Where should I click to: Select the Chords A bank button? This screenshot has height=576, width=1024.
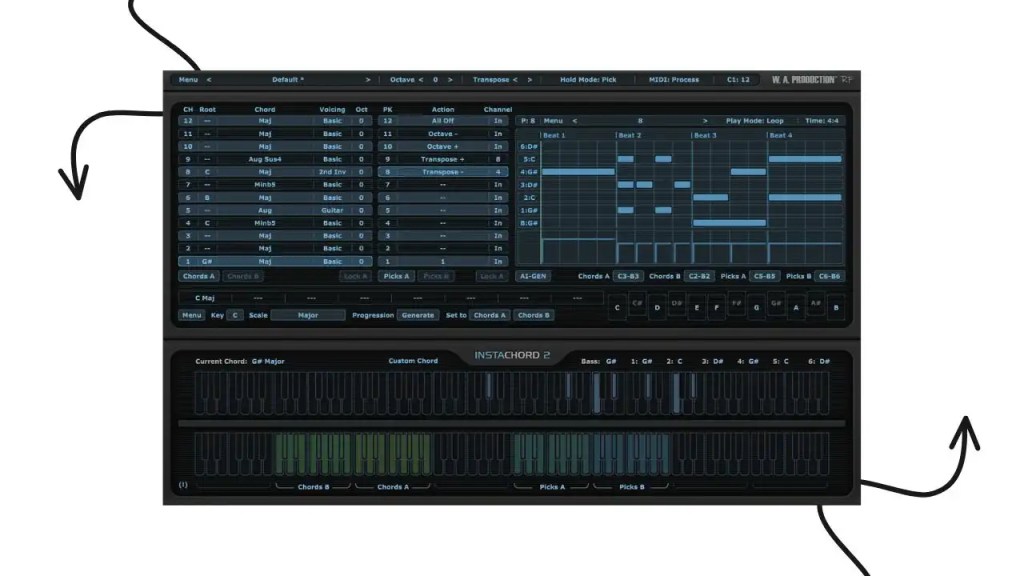point(199,276)
